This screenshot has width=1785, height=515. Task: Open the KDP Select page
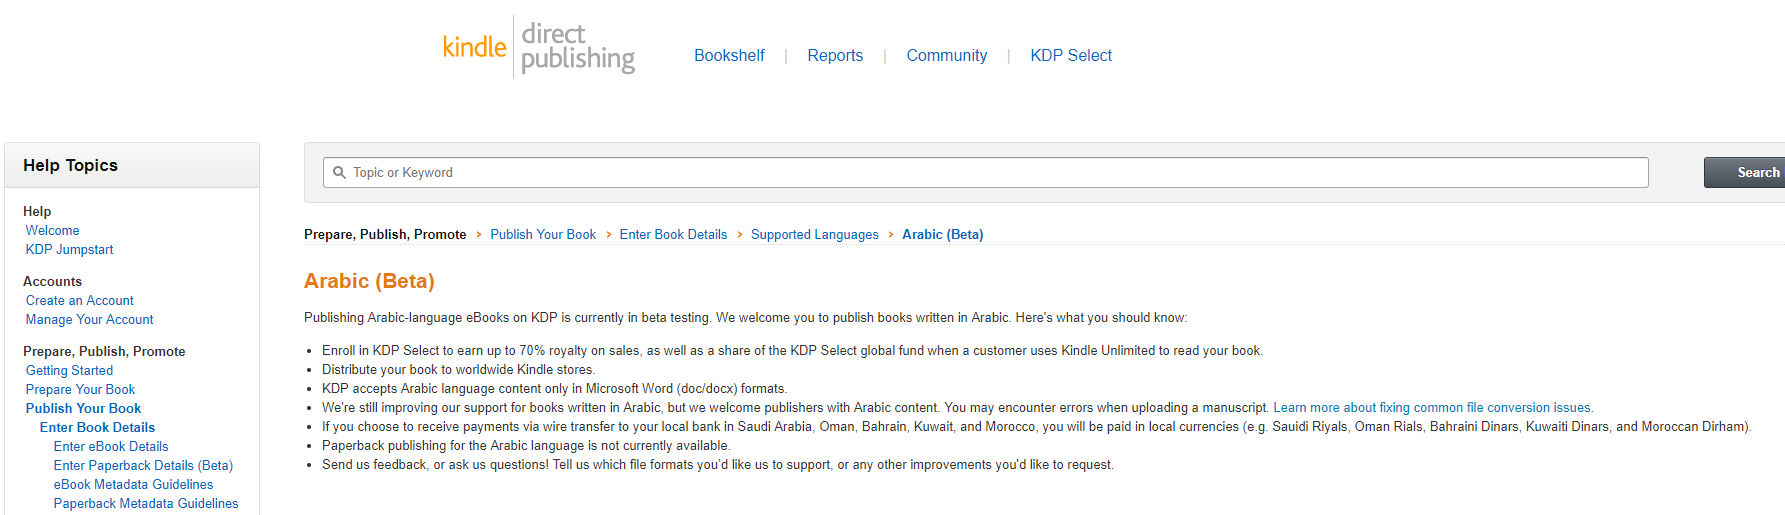point(1071,55)
